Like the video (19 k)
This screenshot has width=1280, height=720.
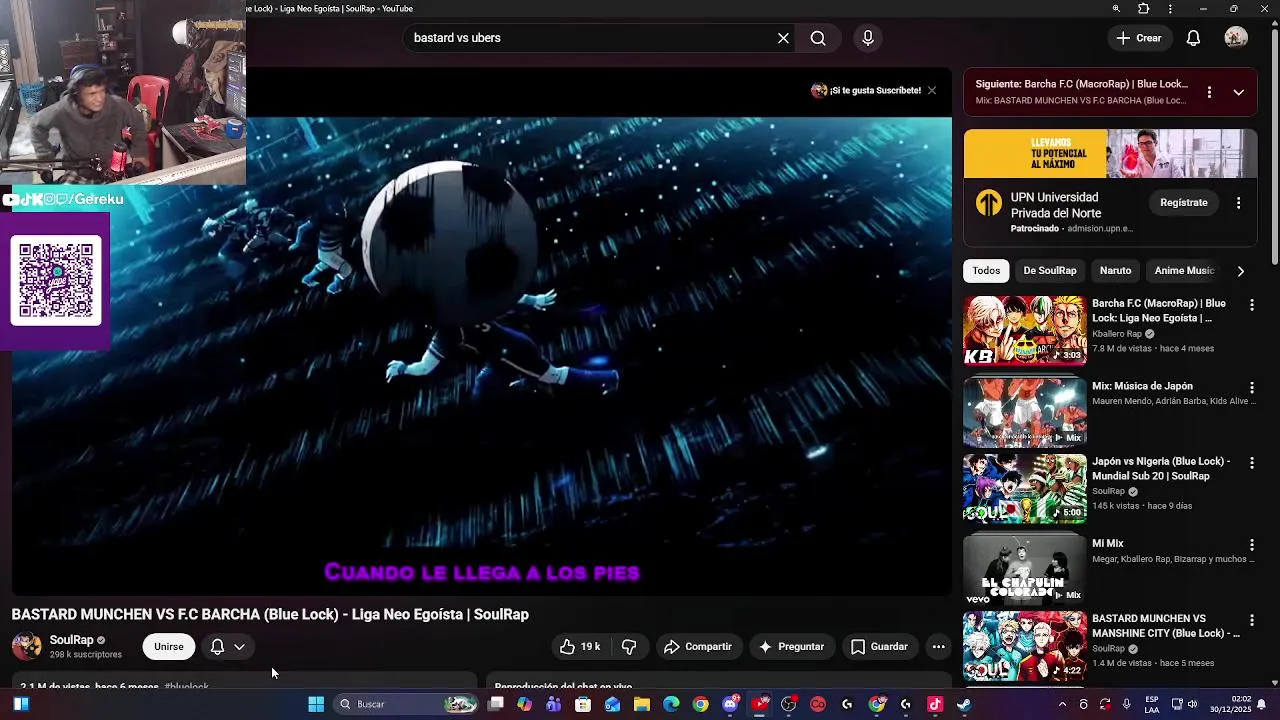(x=580, y=647)
